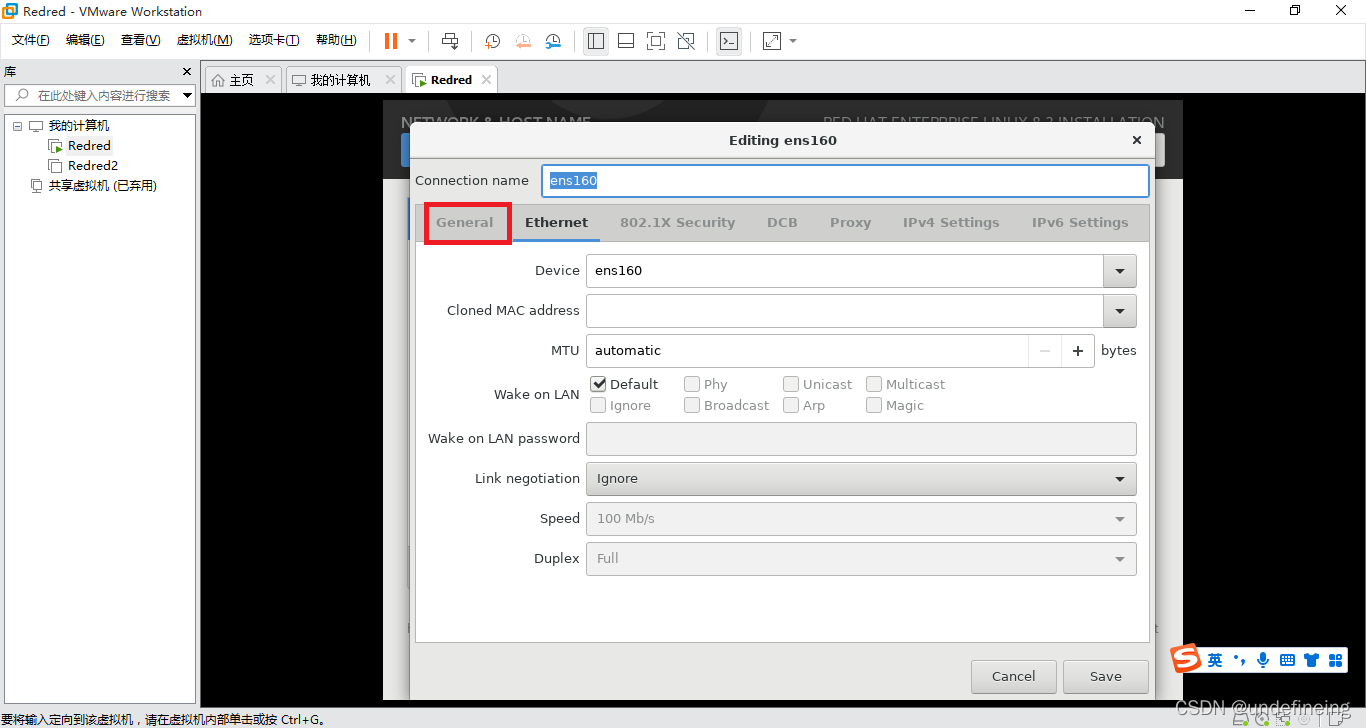This screenshot has height=728, width=1366.
Task: Switch to the 802.1X Security tab
Action: coord(677,223)
